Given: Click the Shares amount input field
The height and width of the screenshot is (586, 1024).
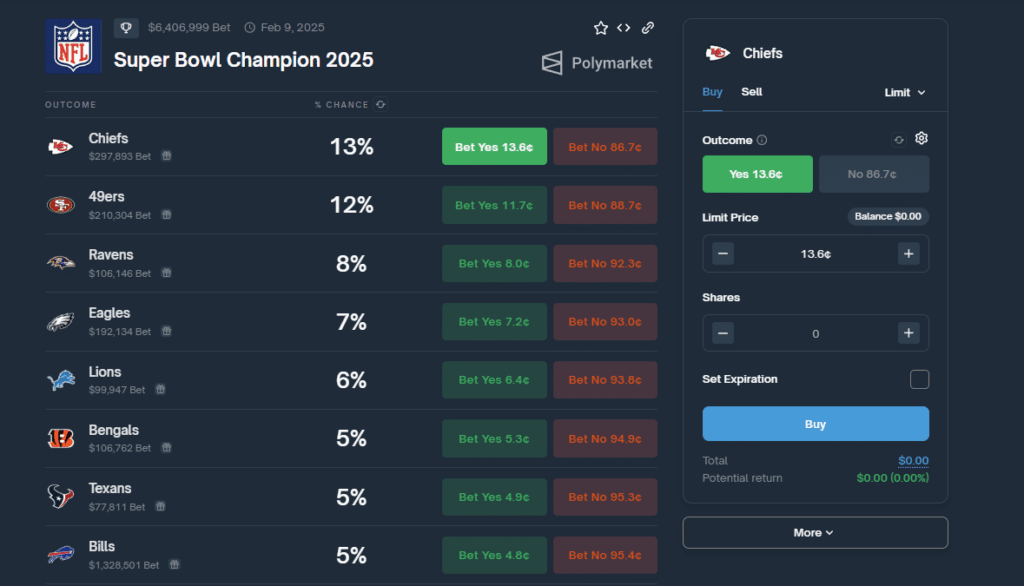Looking at the screenshot, I should coord(815,333).
